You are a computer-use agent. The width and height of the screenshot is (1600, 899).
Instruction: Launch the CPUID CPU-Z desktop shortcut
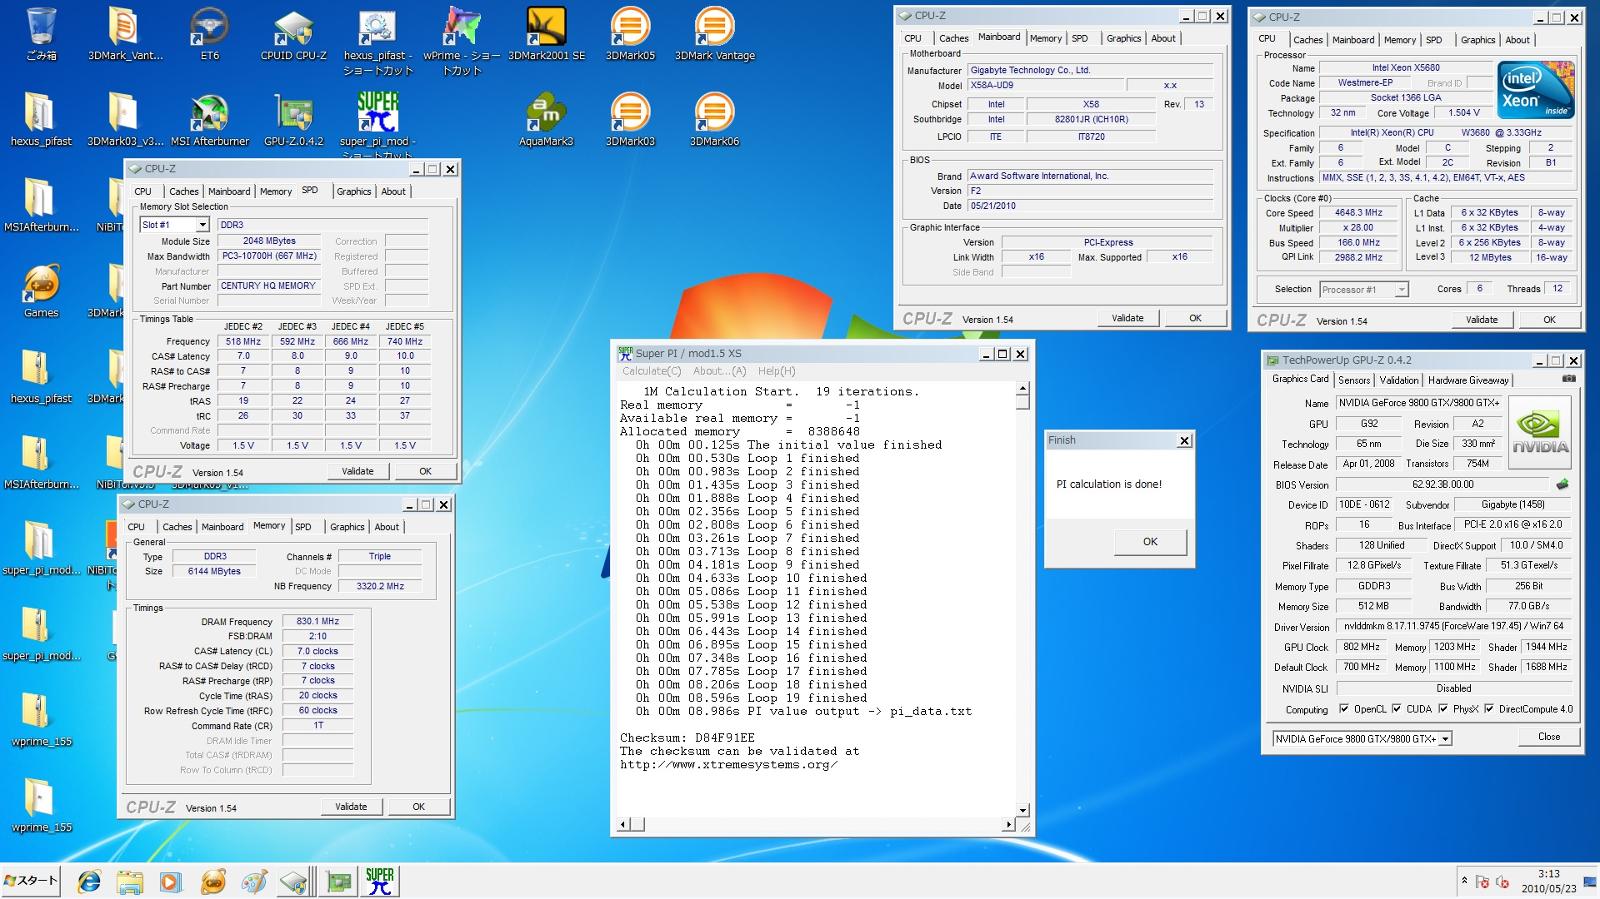pos(293,34)
